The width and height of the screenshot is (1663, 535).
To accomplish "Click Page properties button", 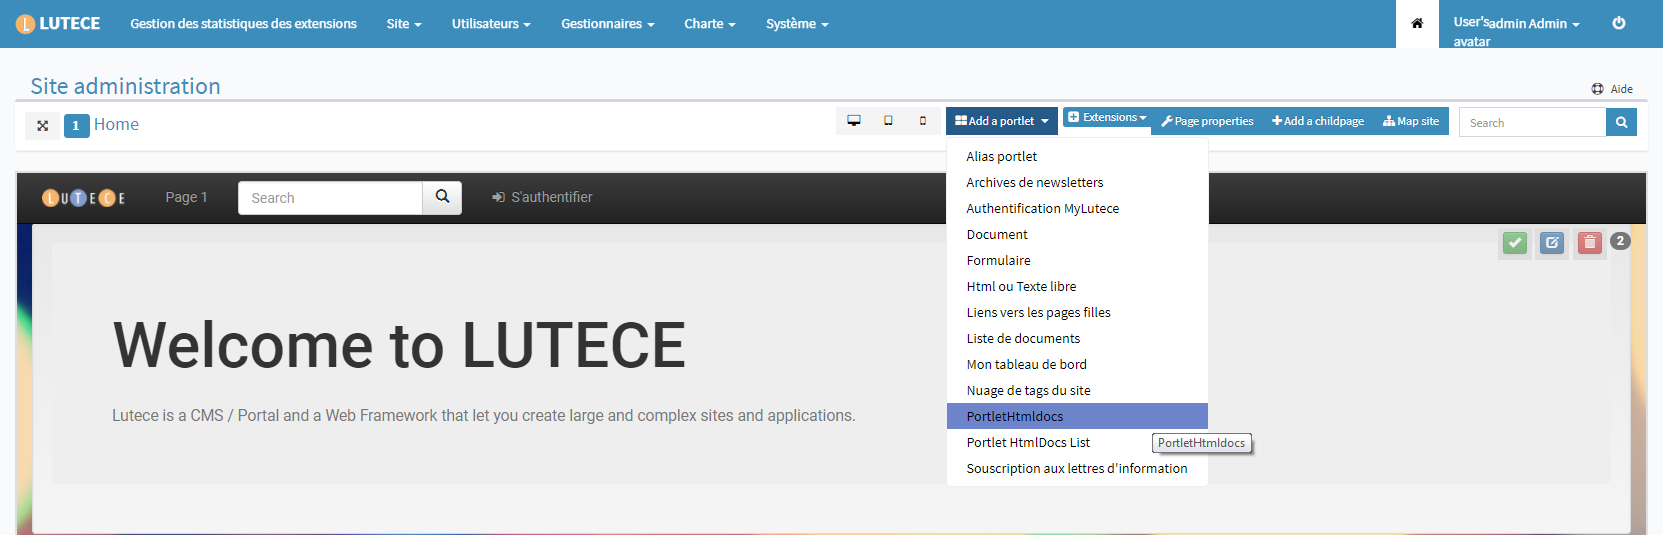I will (x=1207, y=121).
